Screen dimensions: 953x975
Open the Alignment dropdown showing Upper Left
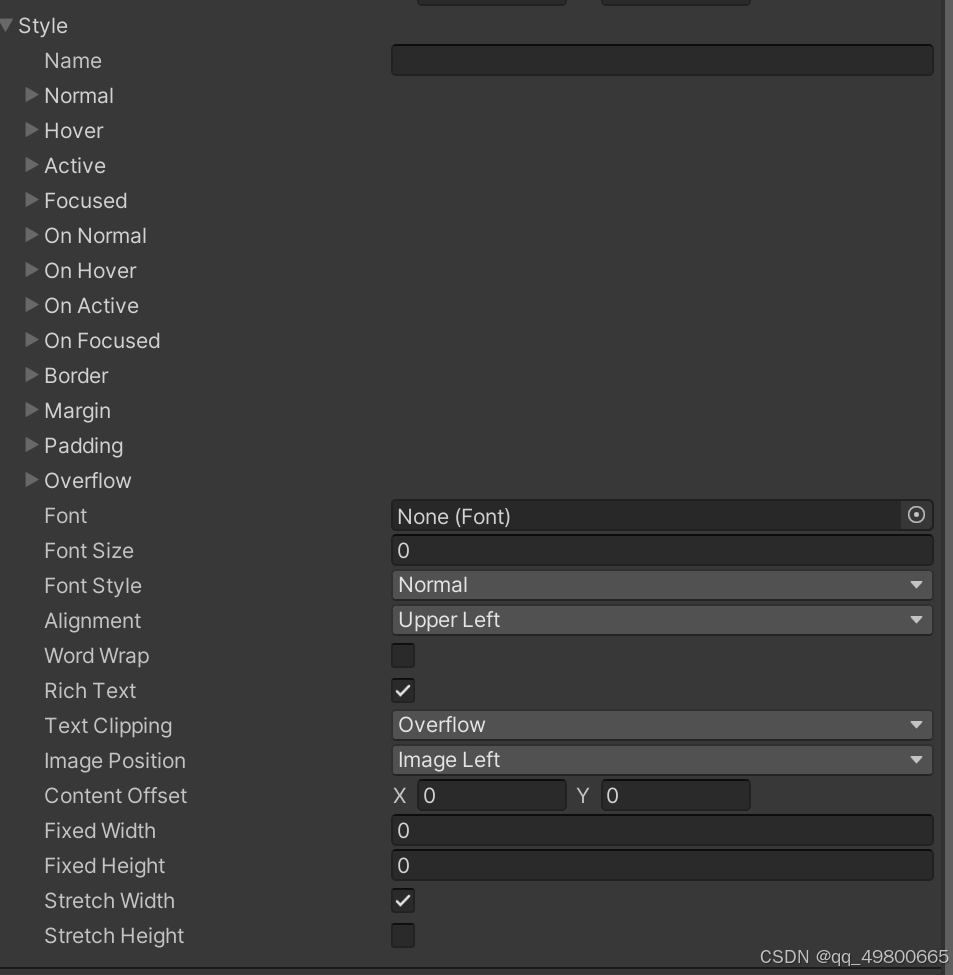pyautogui.click(x=662, y=620)
